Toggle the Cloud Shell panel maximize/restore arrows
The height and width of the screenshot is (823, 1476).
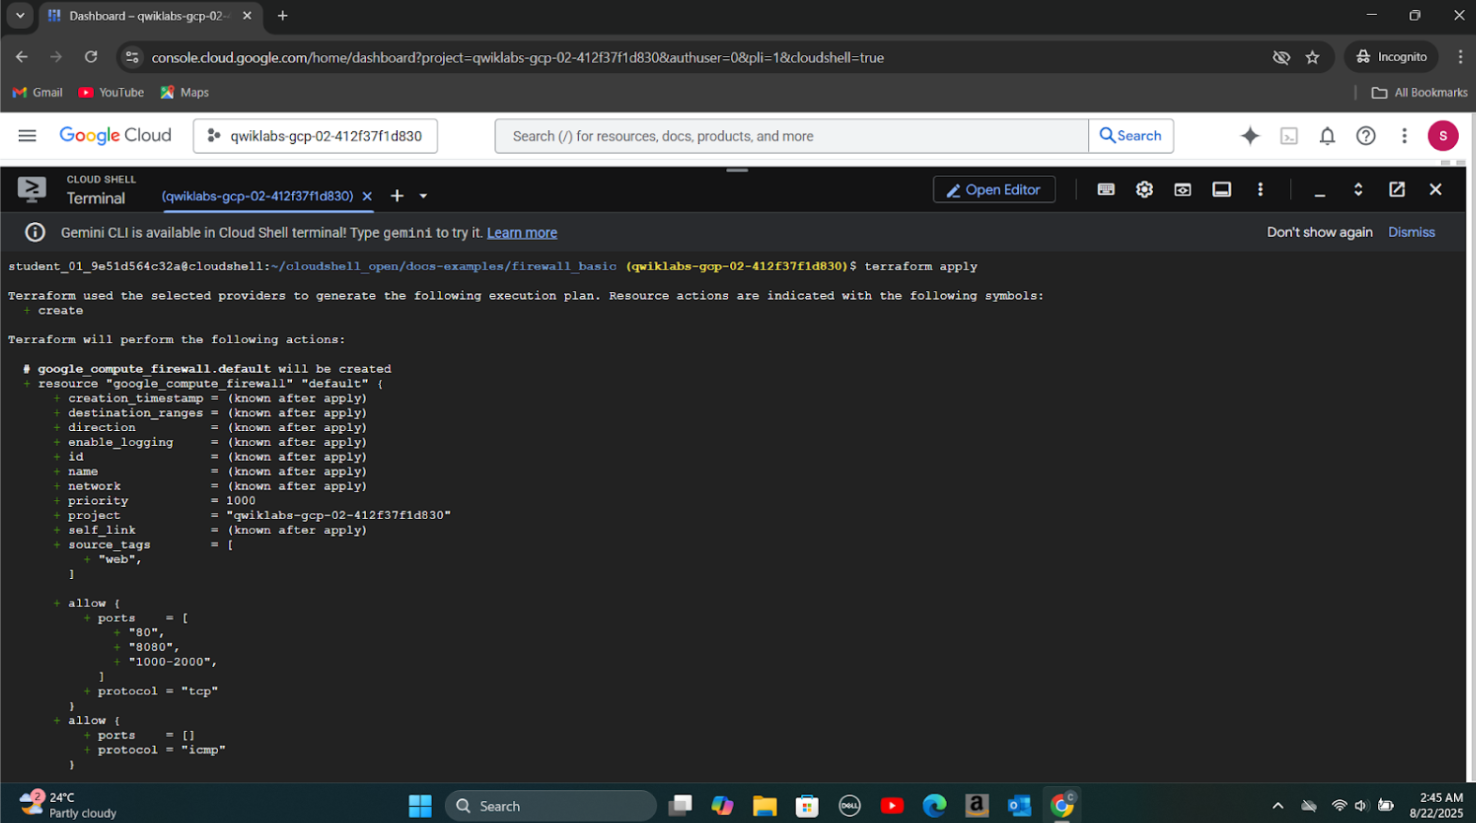[x=1357, y=190]
